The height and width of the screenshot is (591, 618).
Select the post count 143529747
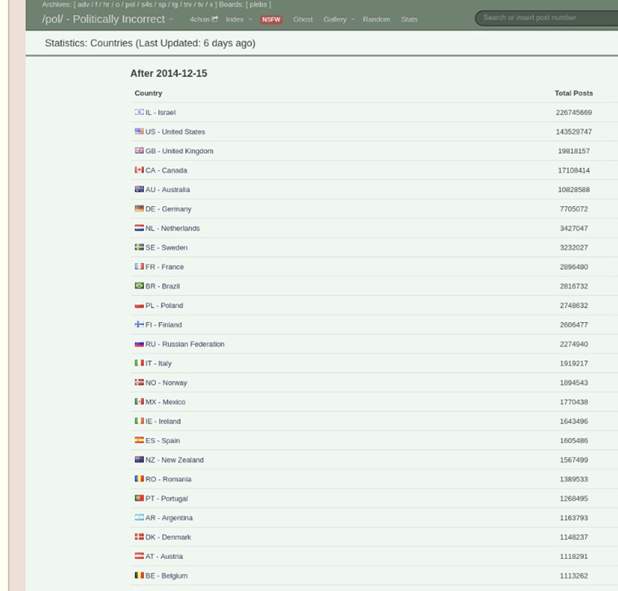[573, 132]
